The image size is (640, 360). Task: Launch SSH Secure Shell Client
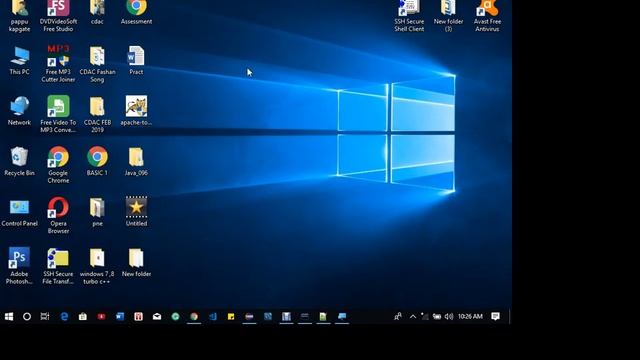point(409,16)
